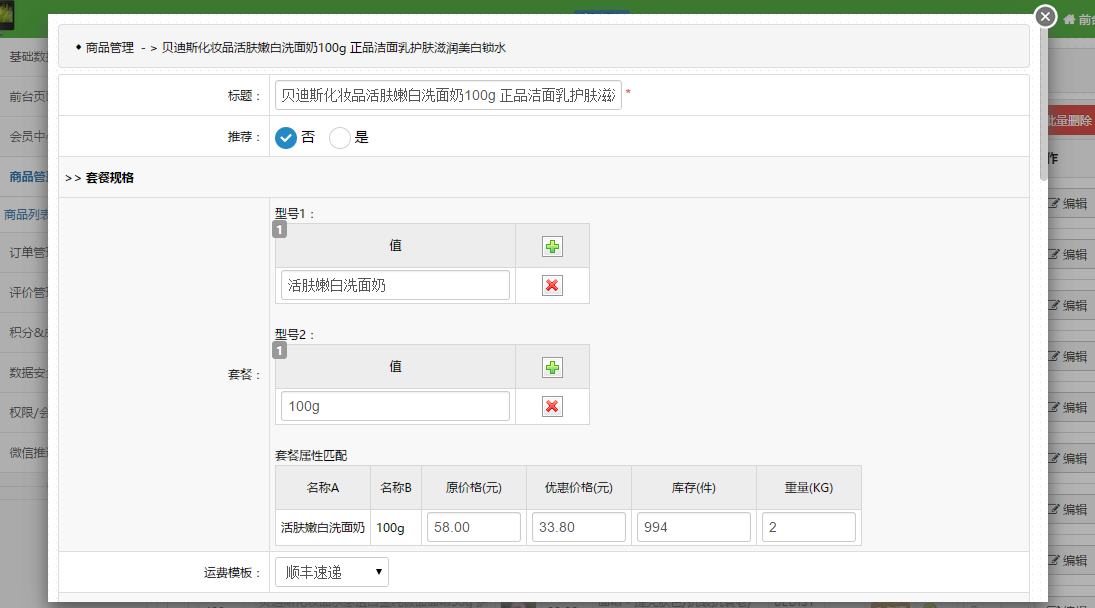Delete the 活肤嫩白洗面奶 value row
Screen dimensions: 1095x608
pos(552,286)
